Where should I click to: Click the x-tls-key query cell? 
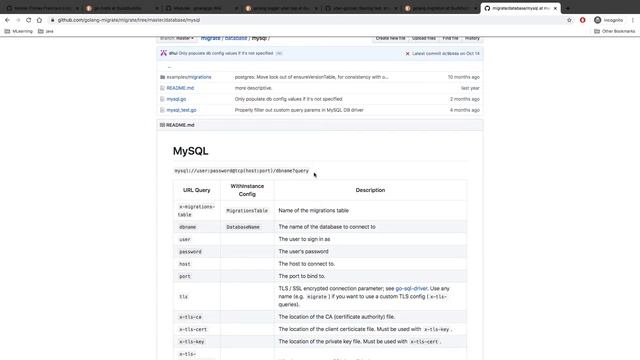coord(197,341)
